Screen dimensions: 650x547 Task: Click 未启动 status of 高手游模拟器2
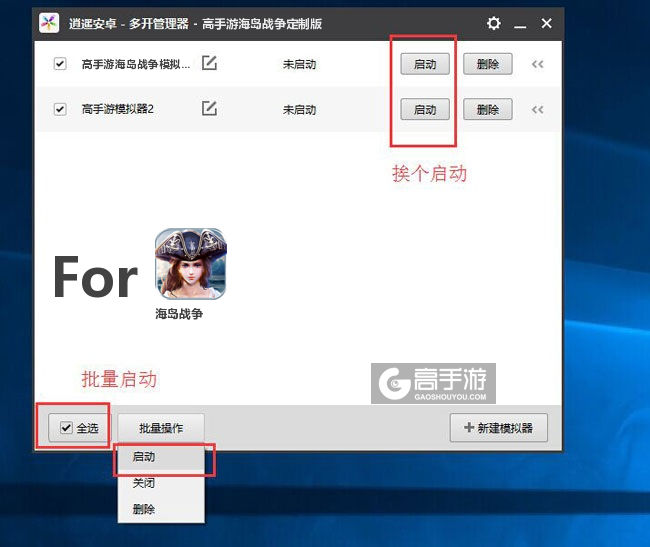click(299, 110)
